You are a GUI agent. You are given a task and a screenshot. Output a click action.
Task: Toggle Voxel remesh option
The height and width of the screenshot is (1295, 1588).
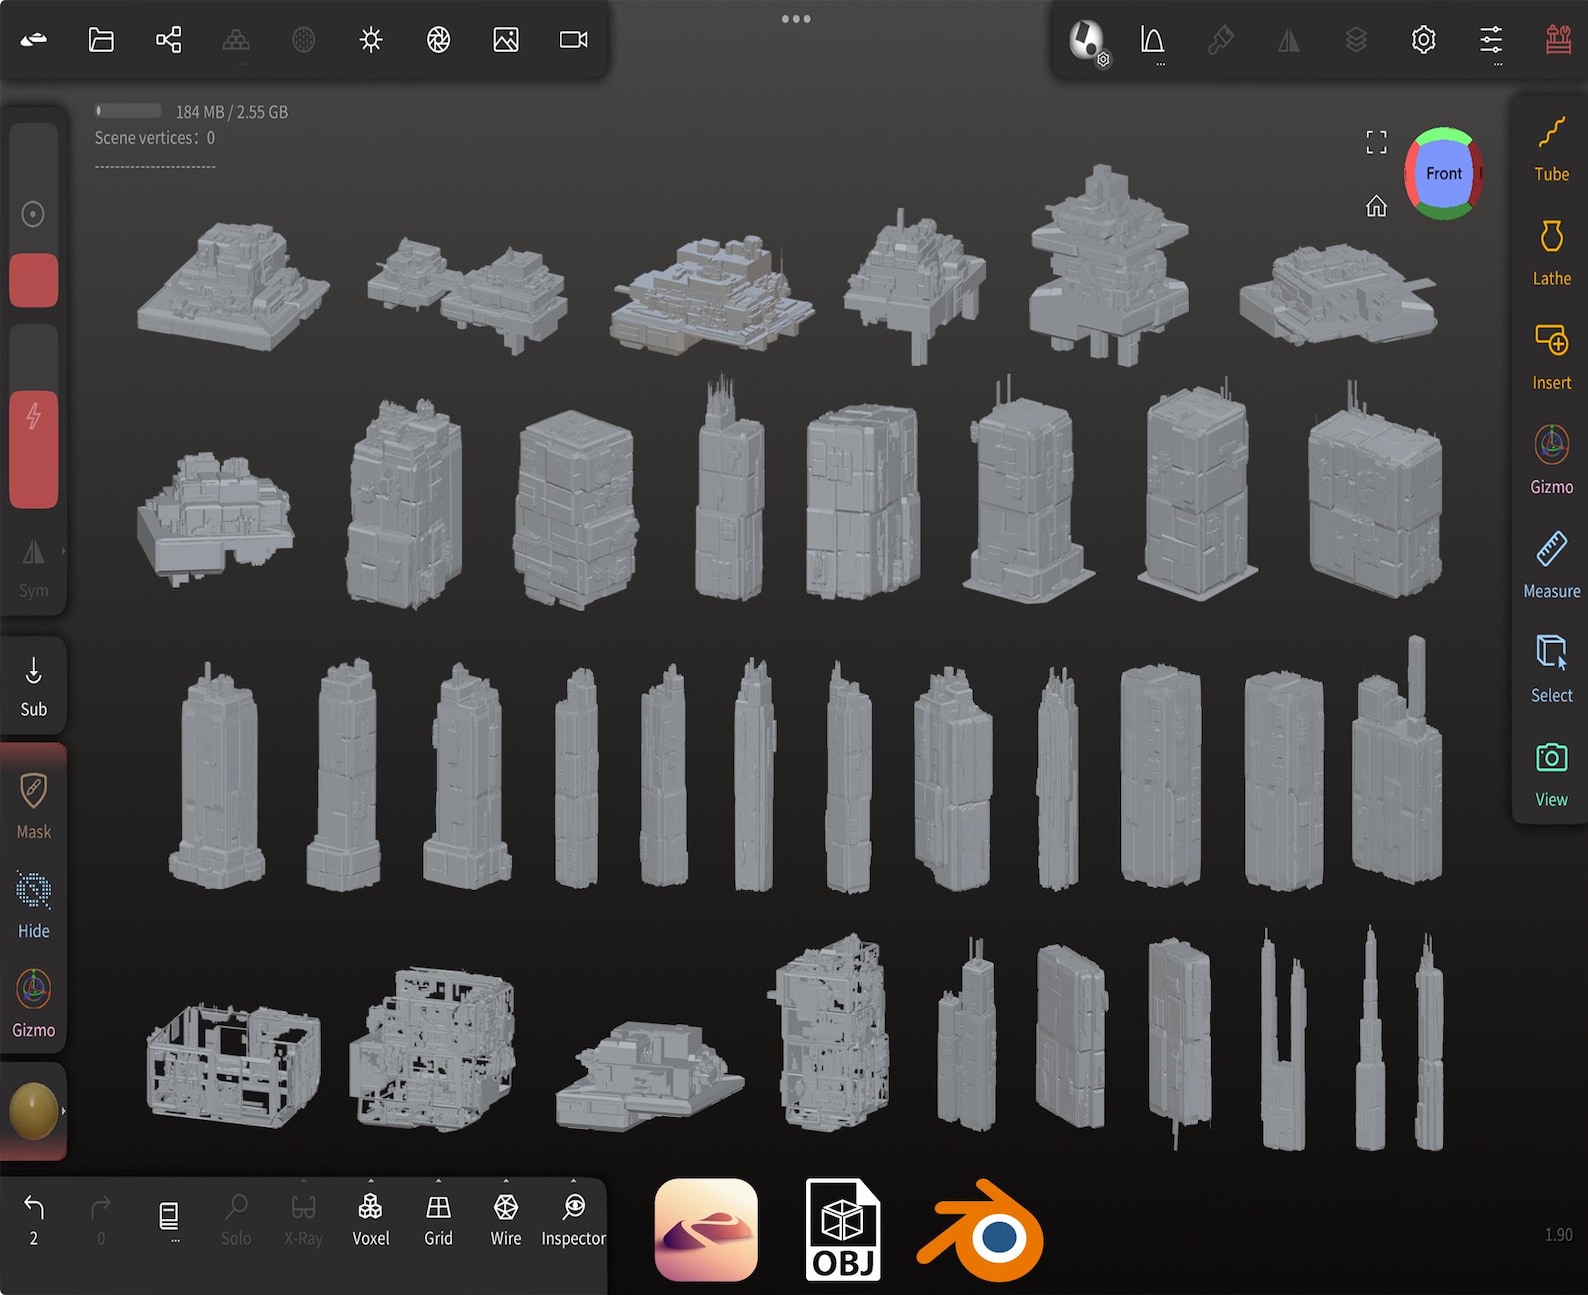tap(370, 1220)
